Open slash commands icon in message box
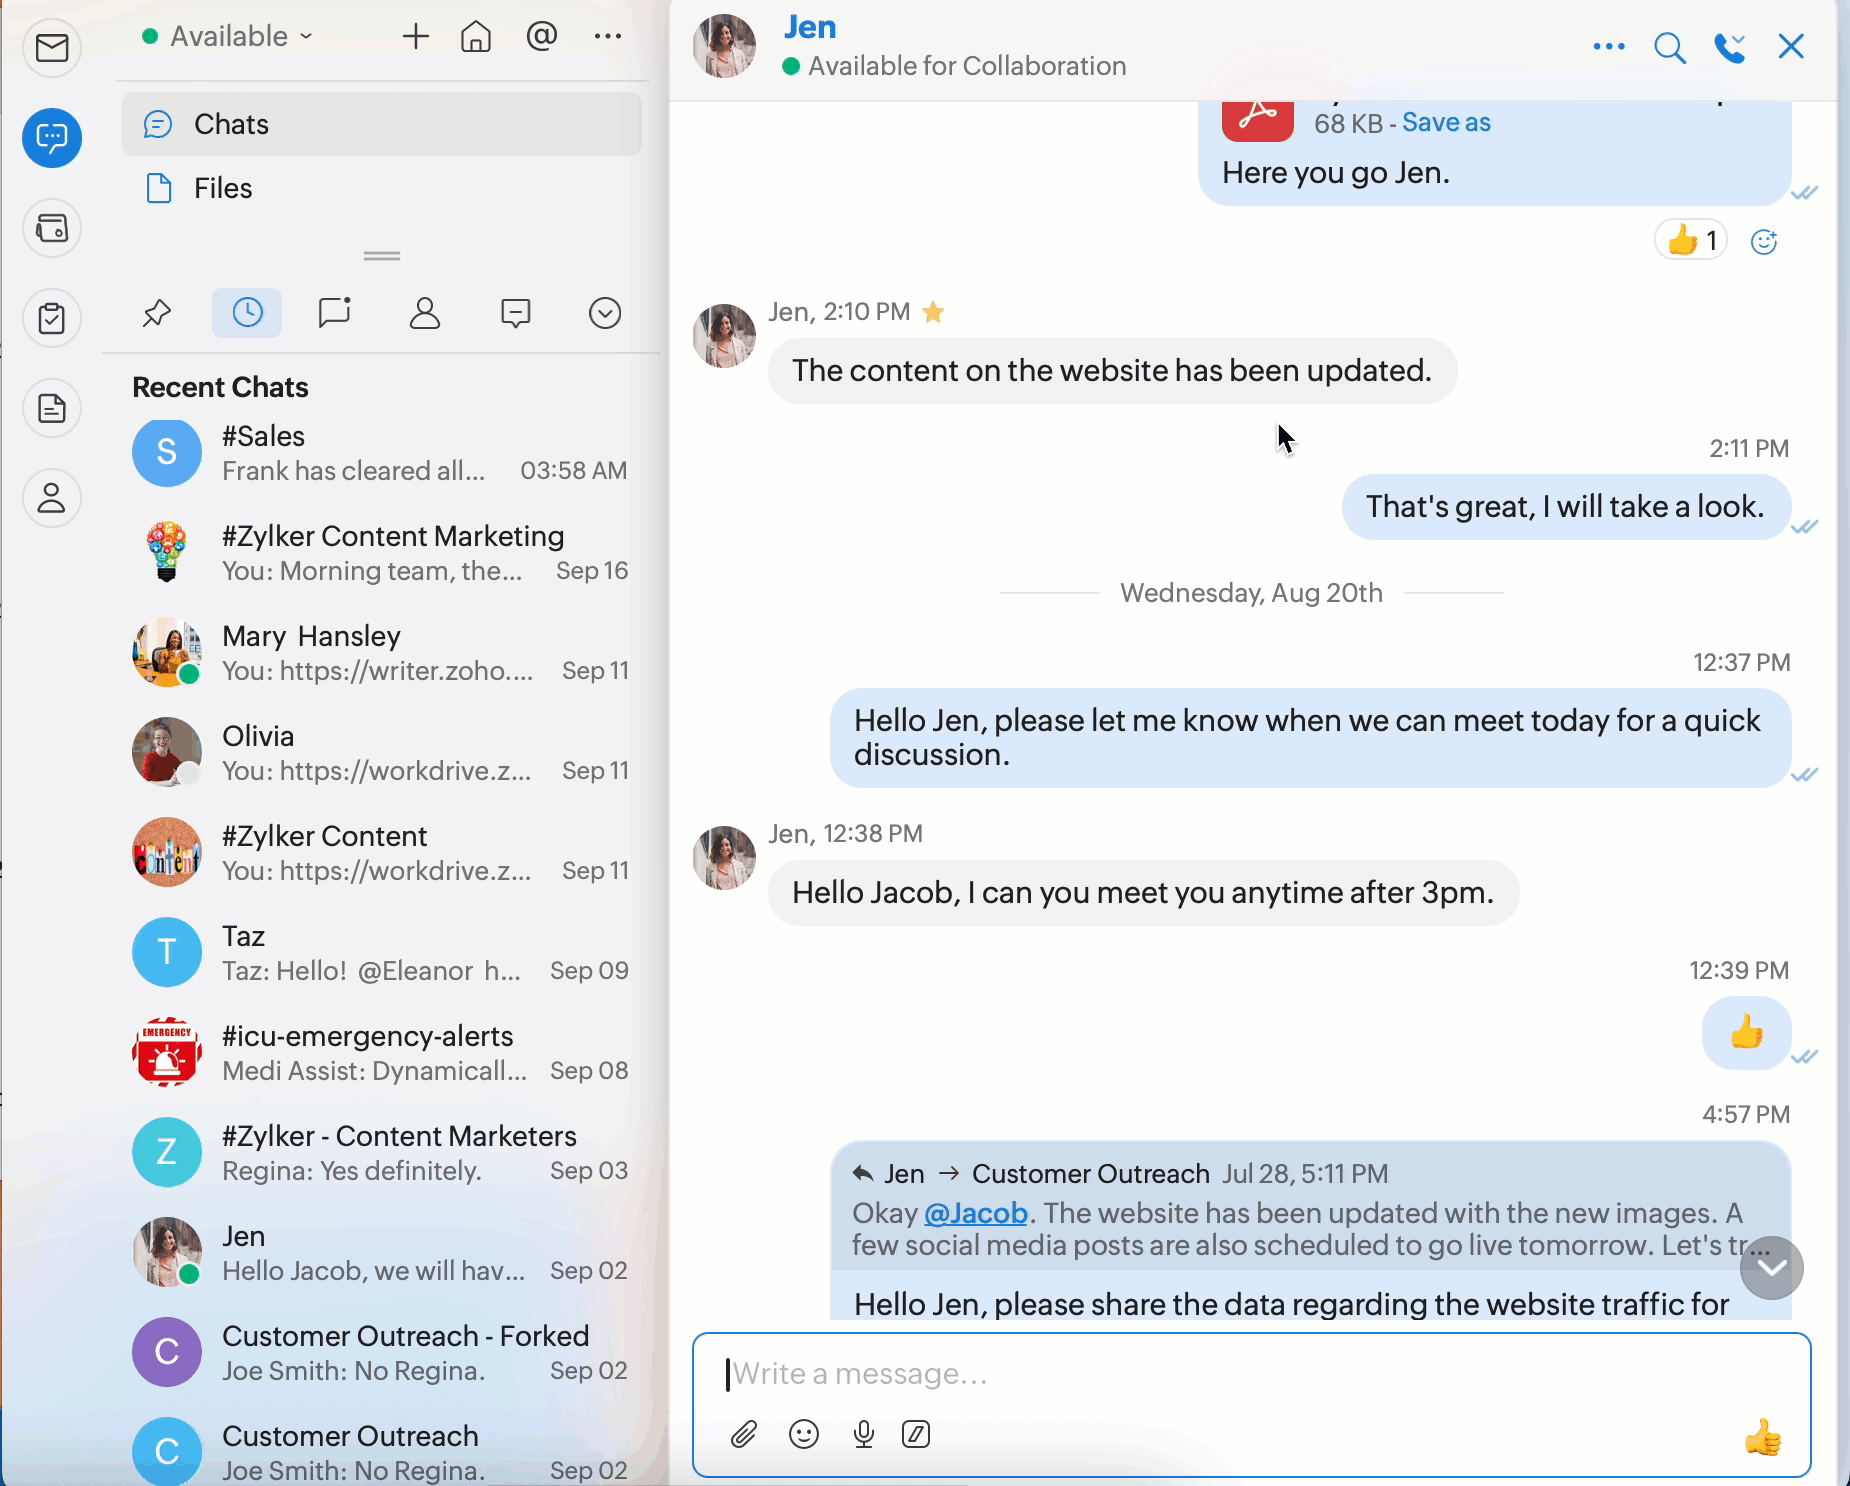 [x=916, y=1435]
